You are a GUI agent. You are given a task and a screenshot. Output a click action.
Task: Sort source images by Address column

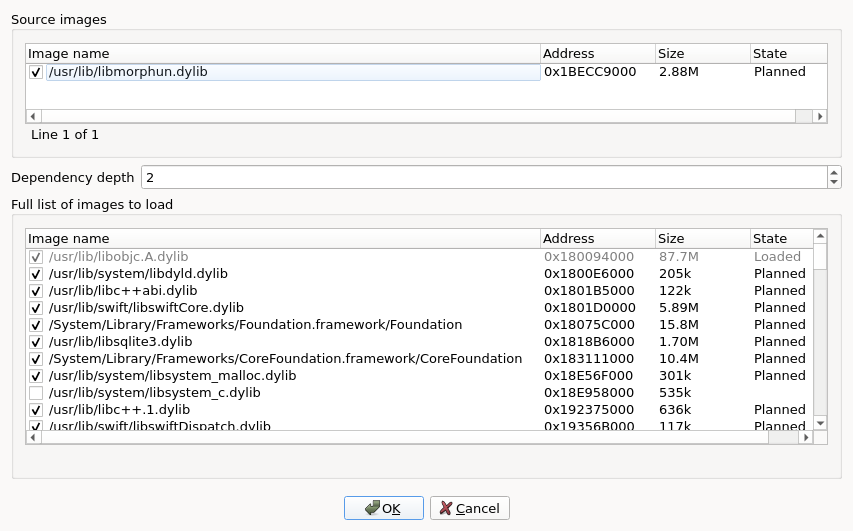tap(598, 53)
